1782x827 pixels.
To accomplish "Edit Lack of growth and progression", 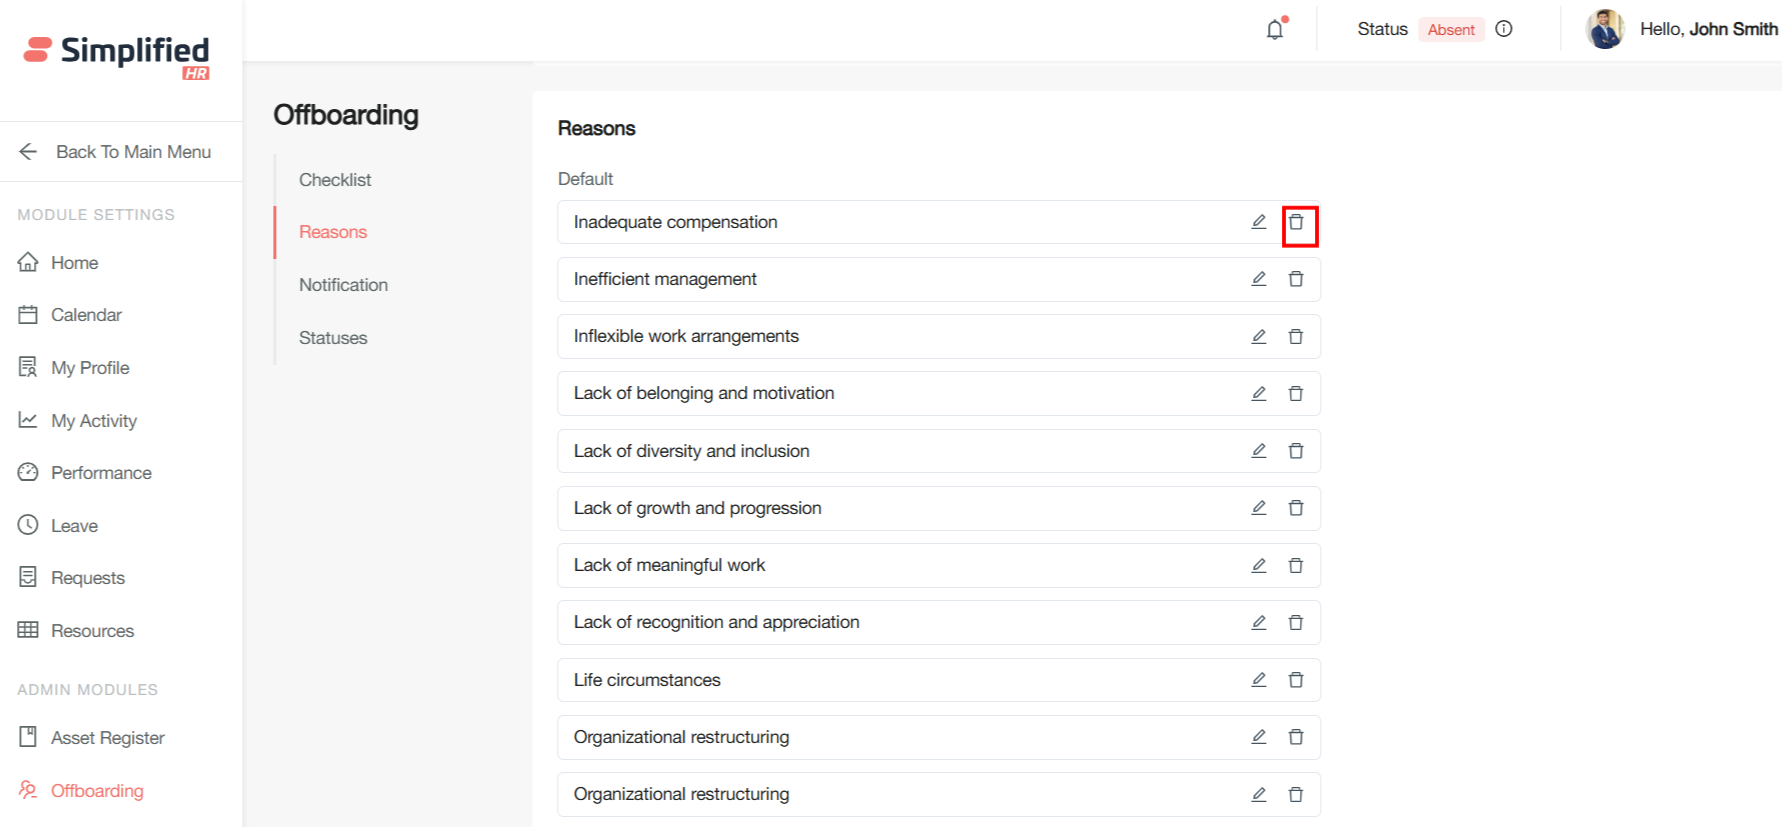I will tap(1259, 508).
